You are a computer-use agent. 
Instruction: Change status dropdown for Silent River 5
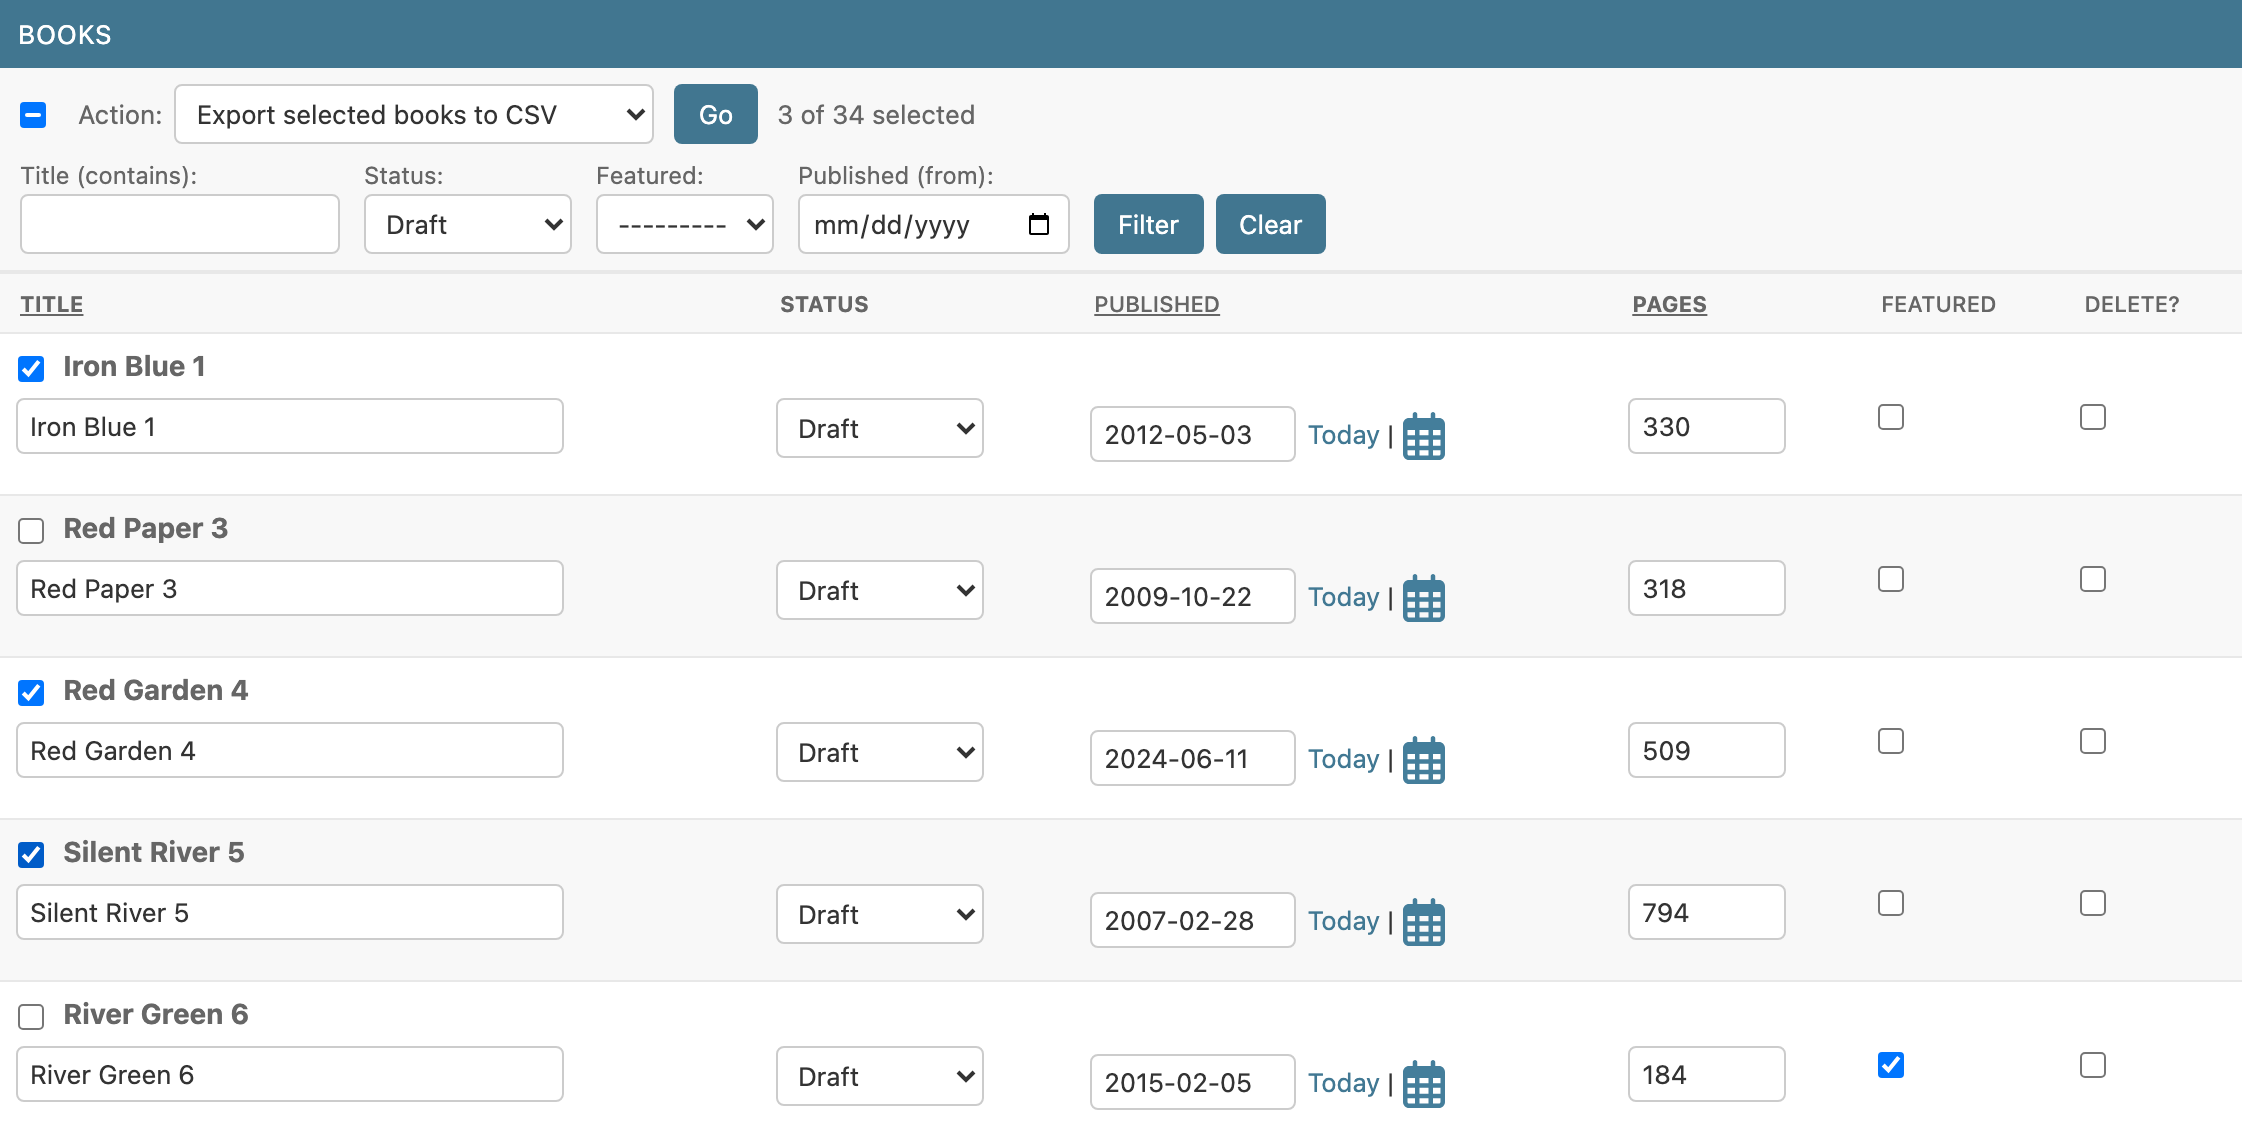click(x=880, y=914)
